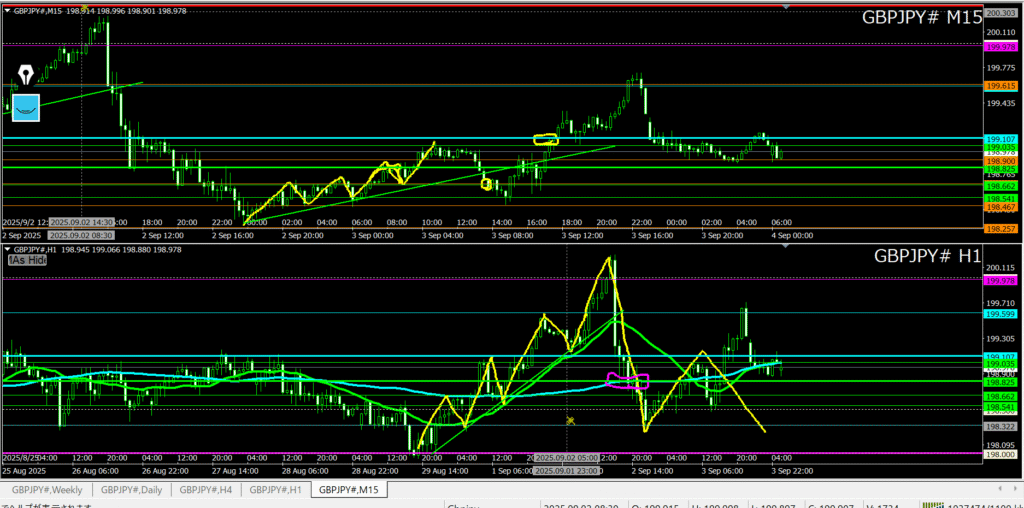Click the 2025.09.02 14:30 crosshair time label
Screen dimensions: 1024x508
[82, 222]
